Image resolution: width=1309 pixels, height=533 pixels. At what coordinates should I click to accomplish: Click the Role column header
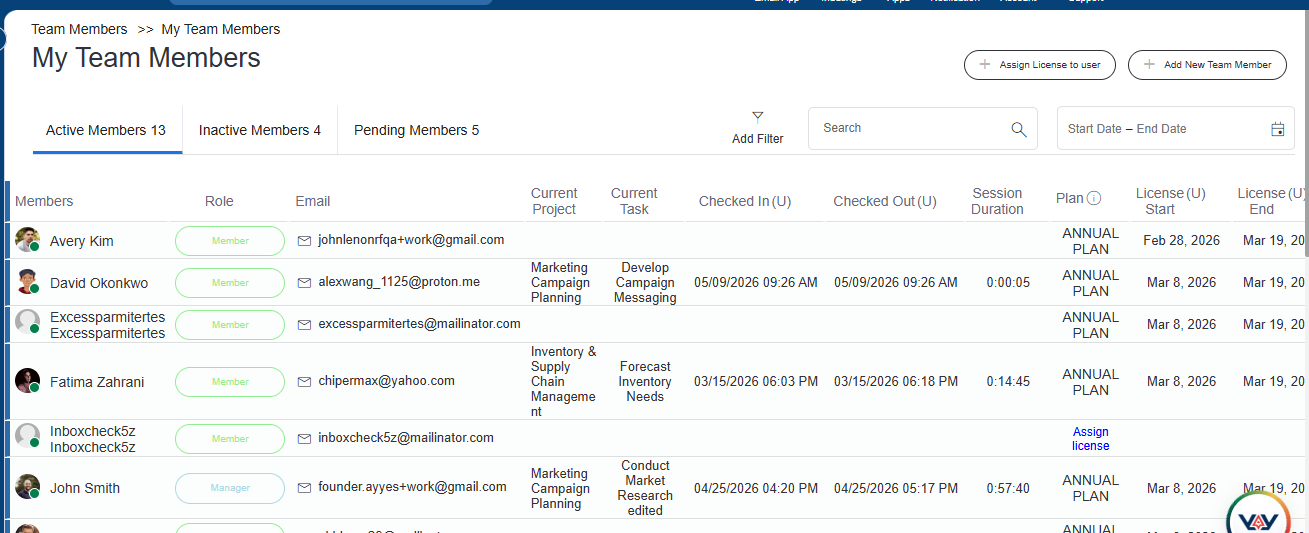219,201
